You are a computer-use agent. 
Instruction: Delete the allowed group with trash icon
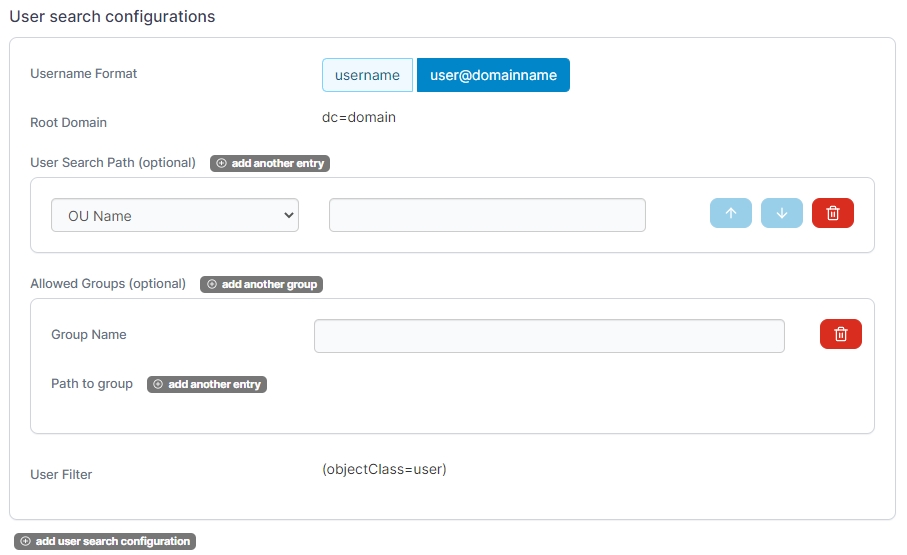[x=840, y=334]
